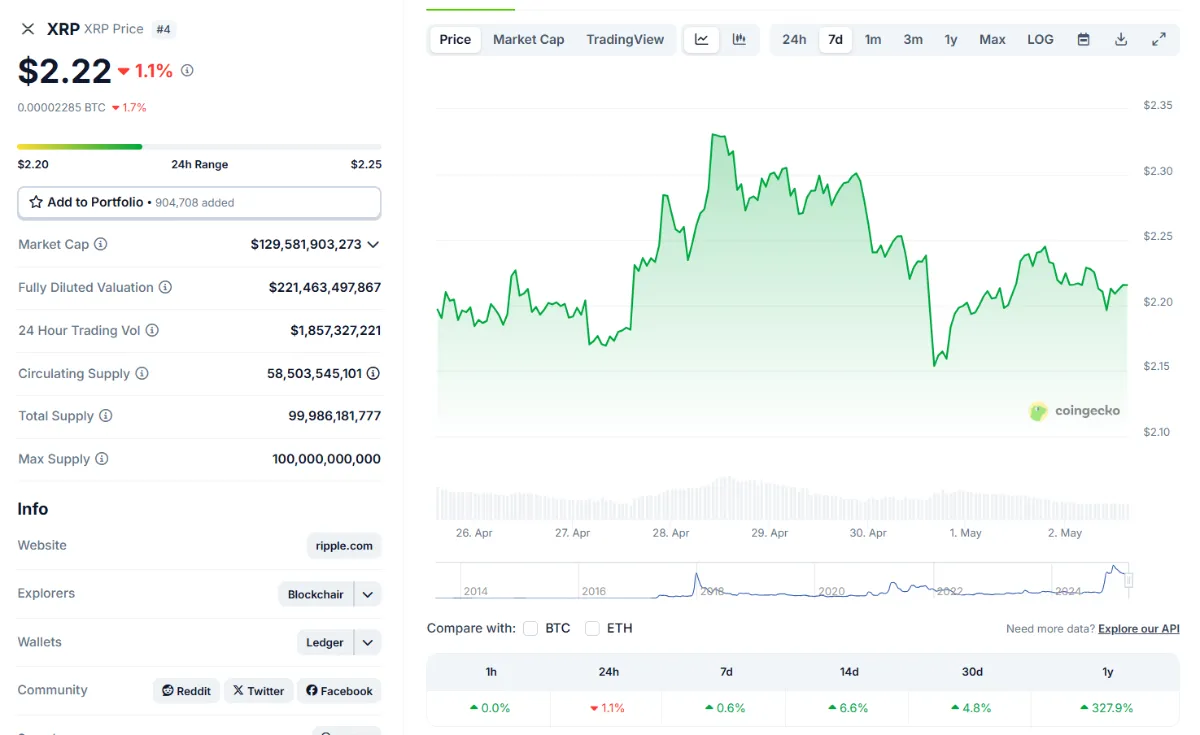
Task: Open info icon next to 58,503,545,101 value
Action: point(373,373)
